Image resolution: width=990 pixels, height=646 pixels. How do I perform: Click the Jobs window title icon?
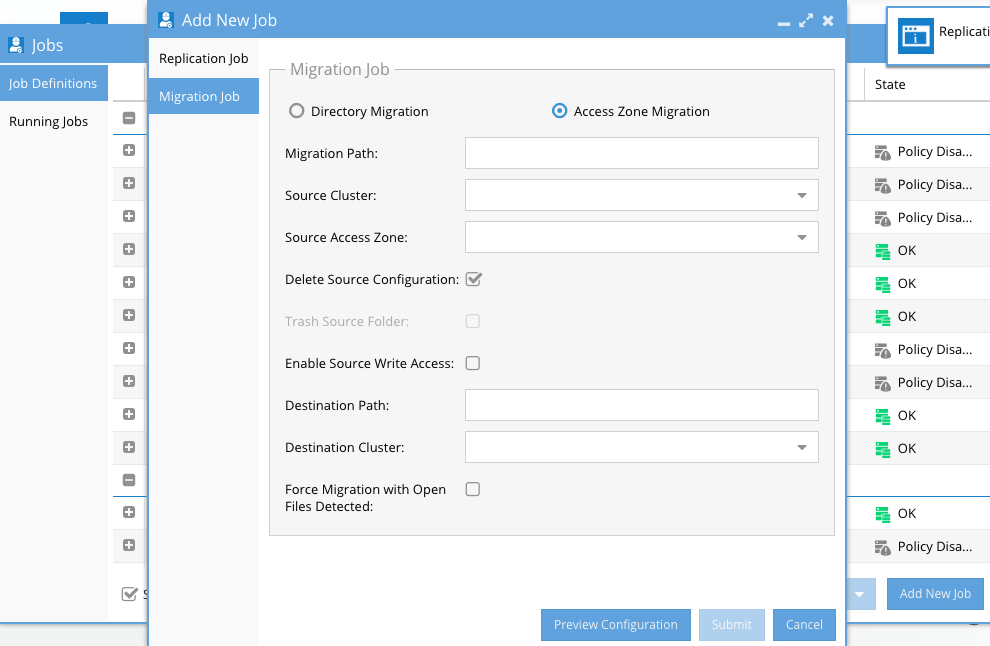16,45
